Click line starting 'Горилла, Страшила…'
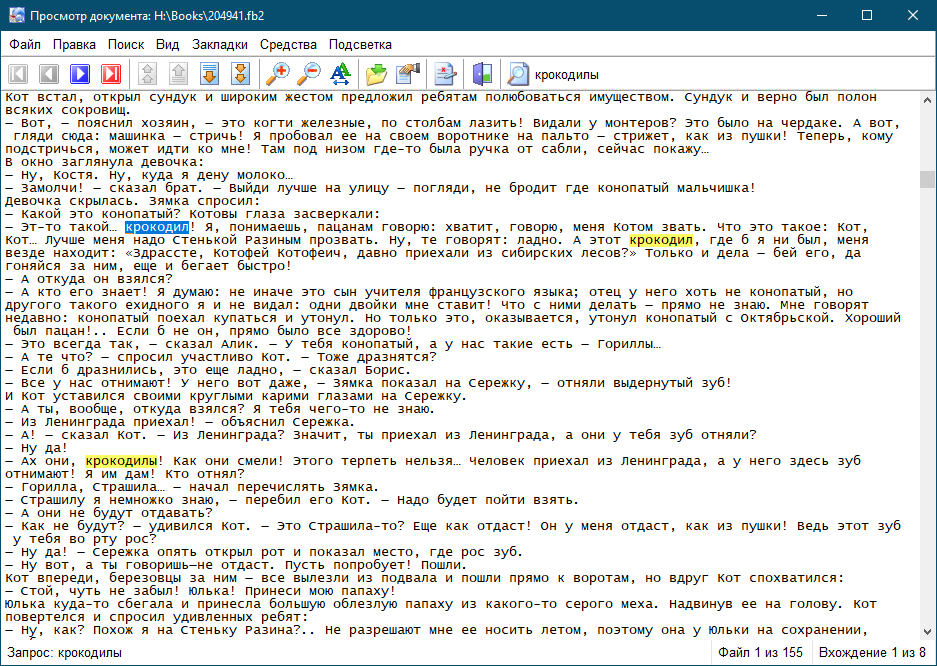Image resolution: width=937 pixels, height=666 pixels. [192, 487]
